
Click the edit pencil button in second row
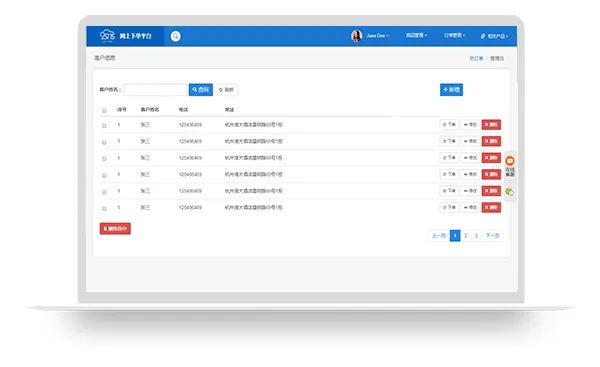[x=470, y=141]
